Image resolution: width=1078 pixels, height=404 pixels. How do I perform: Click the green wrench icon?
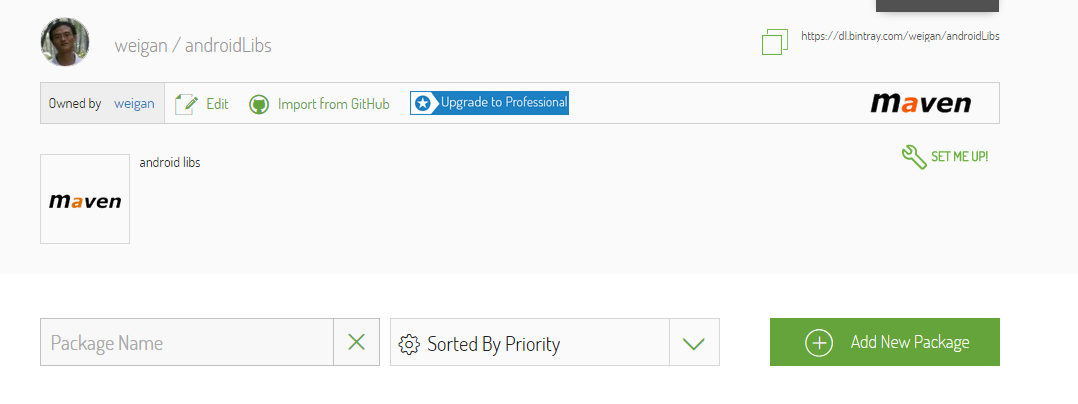914,157
